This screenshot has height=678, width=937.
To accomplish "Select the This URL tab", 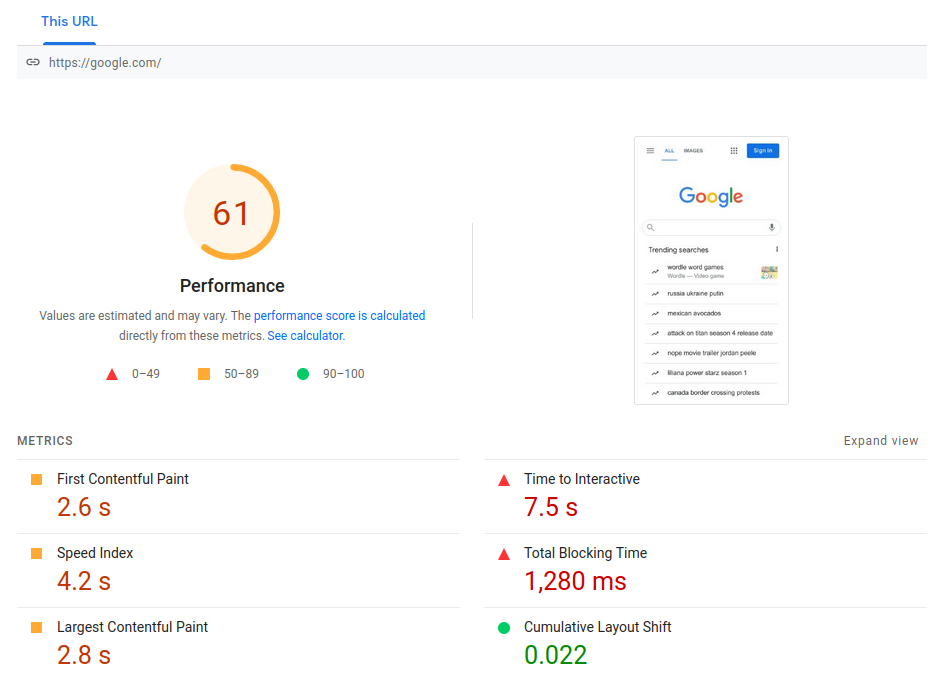I will pyautogui.click(x=69, y=22).
